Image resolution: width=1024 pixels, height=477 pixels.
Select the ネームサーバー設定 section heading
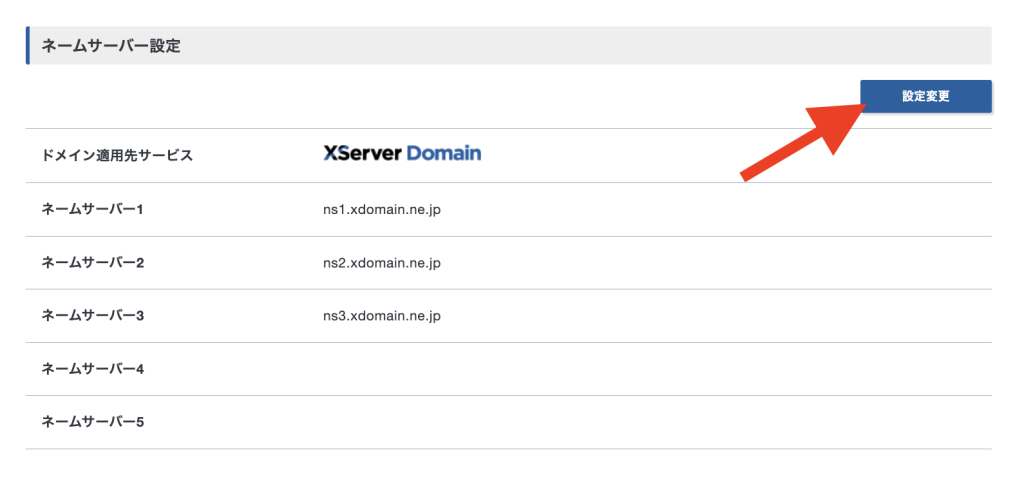tap(111, 46)
